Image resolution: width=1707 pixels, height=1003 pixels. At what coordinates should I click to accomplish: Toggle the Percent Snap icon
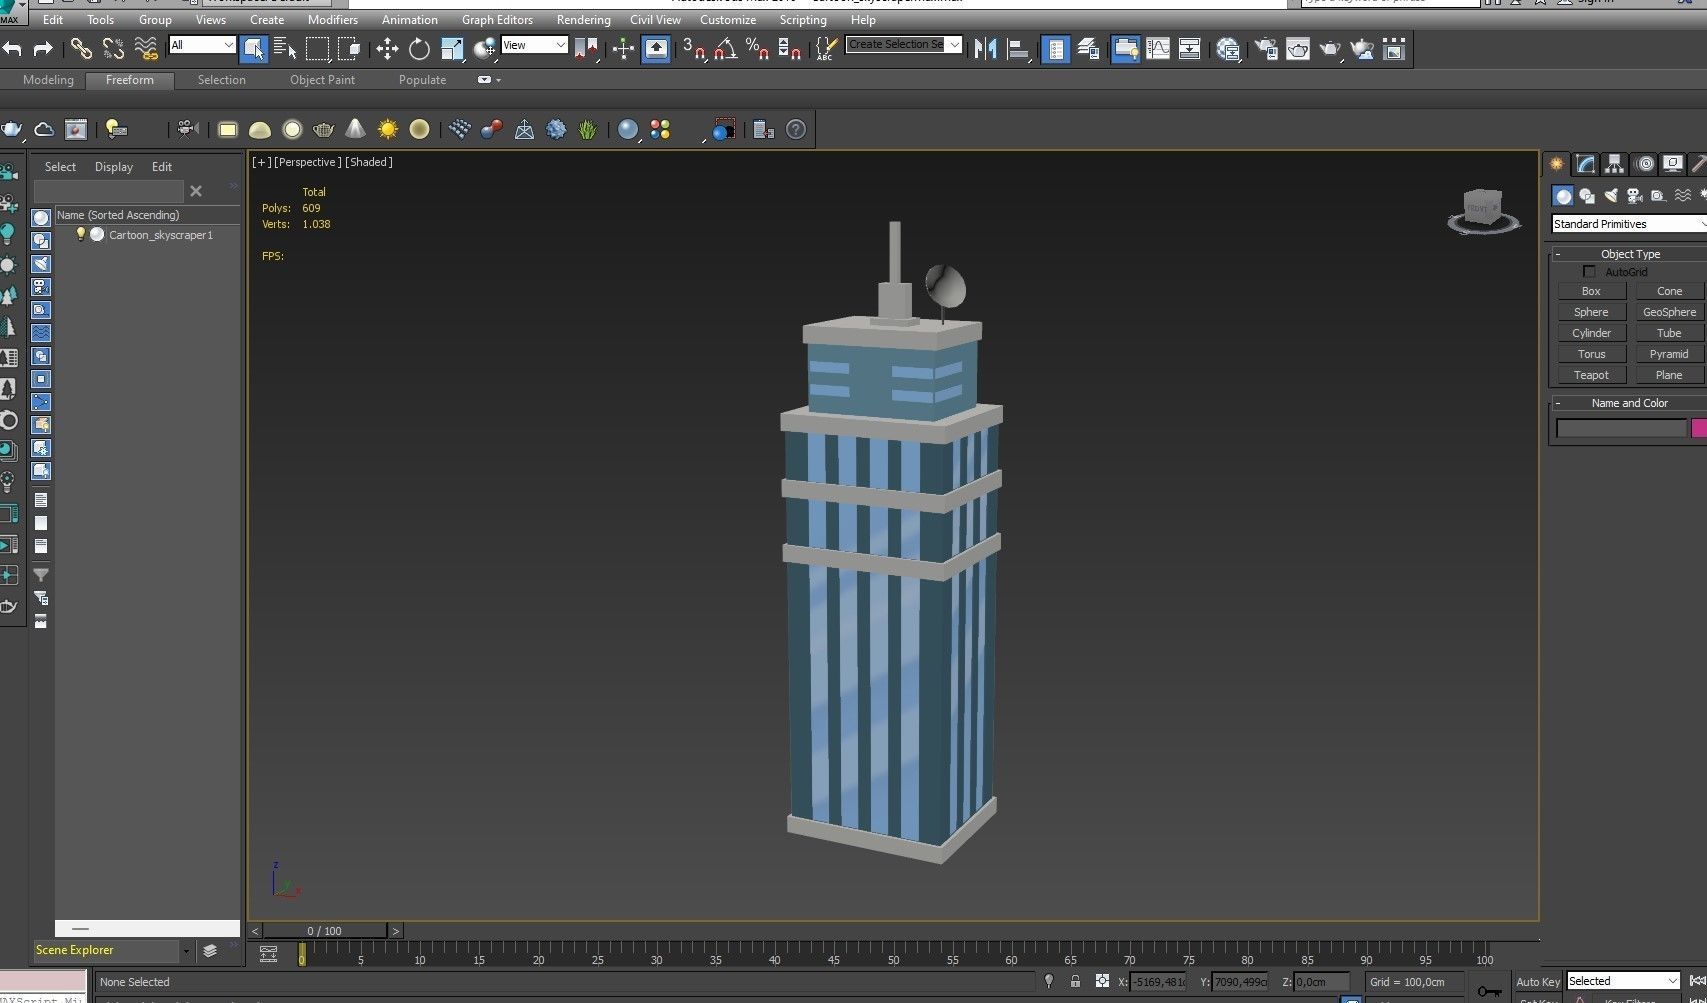point(758,48)
